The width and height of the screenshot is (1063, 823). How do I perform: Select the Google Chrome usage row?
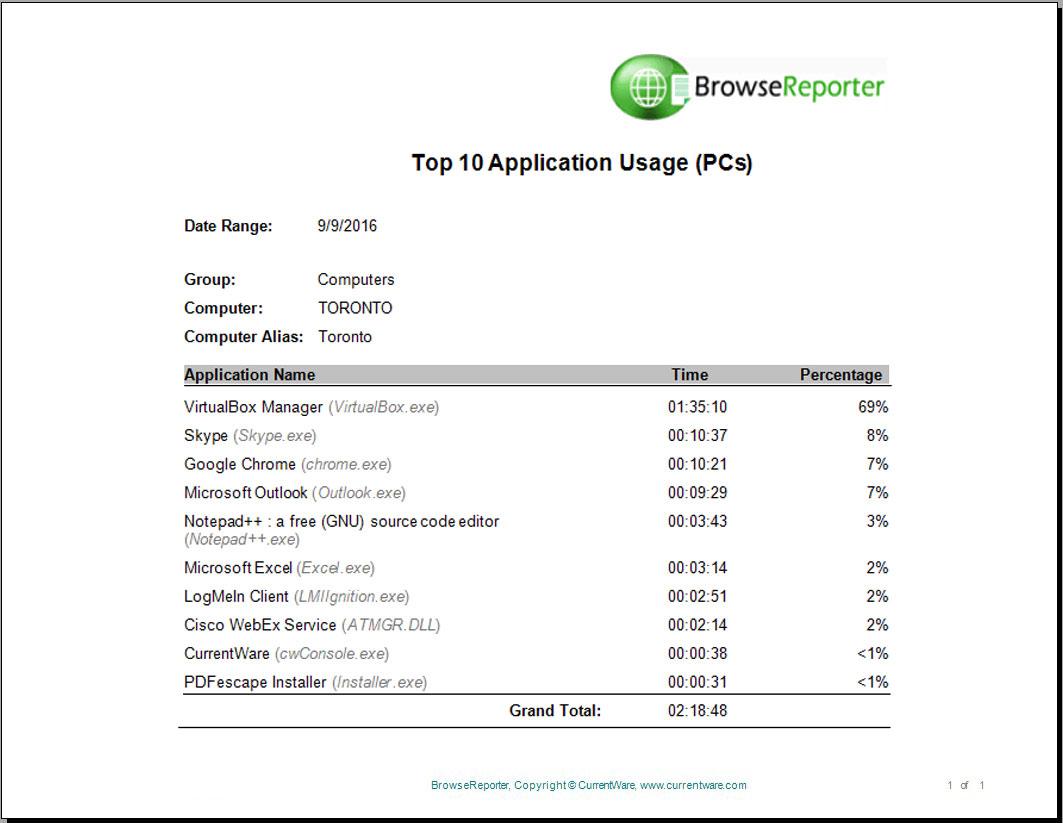287,465
